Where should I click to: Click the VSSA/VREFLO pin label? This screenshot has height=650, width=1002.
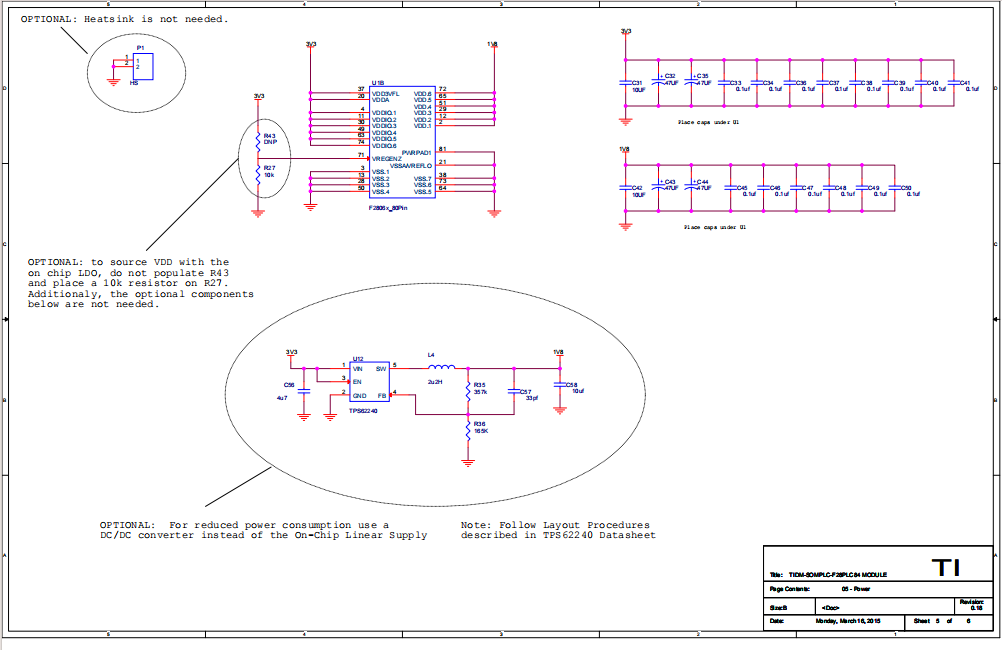coord(411,166)
